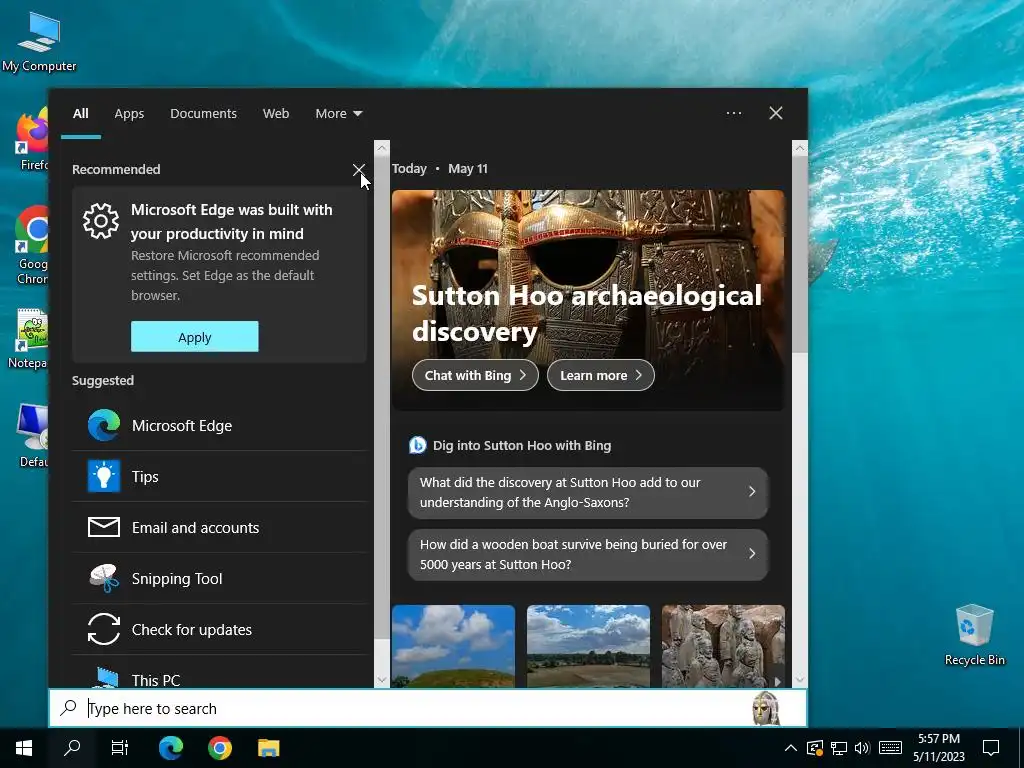Open File Explorer from the taskbar

point(268,748)
